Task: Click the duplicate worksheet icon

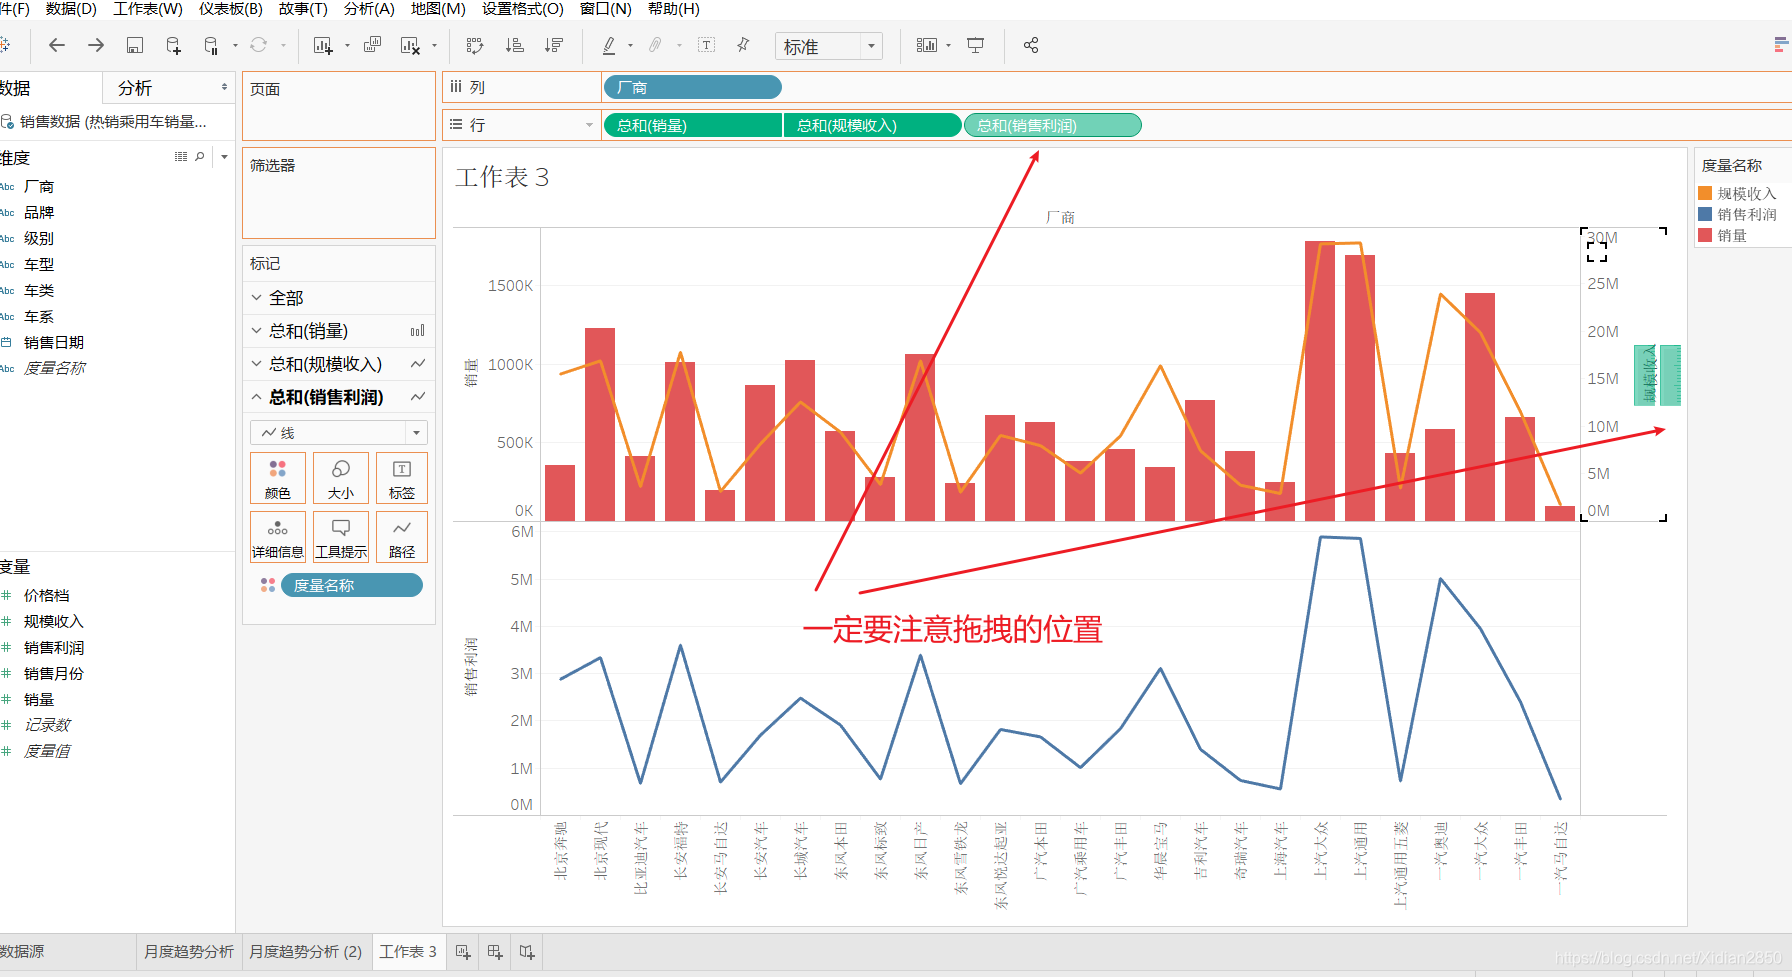Action: point(372,45)
